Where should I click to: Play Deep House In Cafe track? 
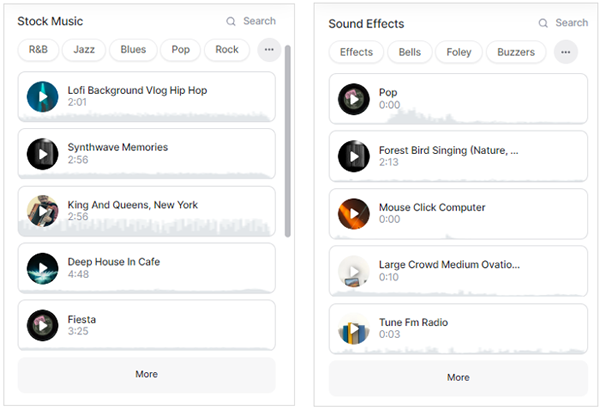[x=42, y=268]
